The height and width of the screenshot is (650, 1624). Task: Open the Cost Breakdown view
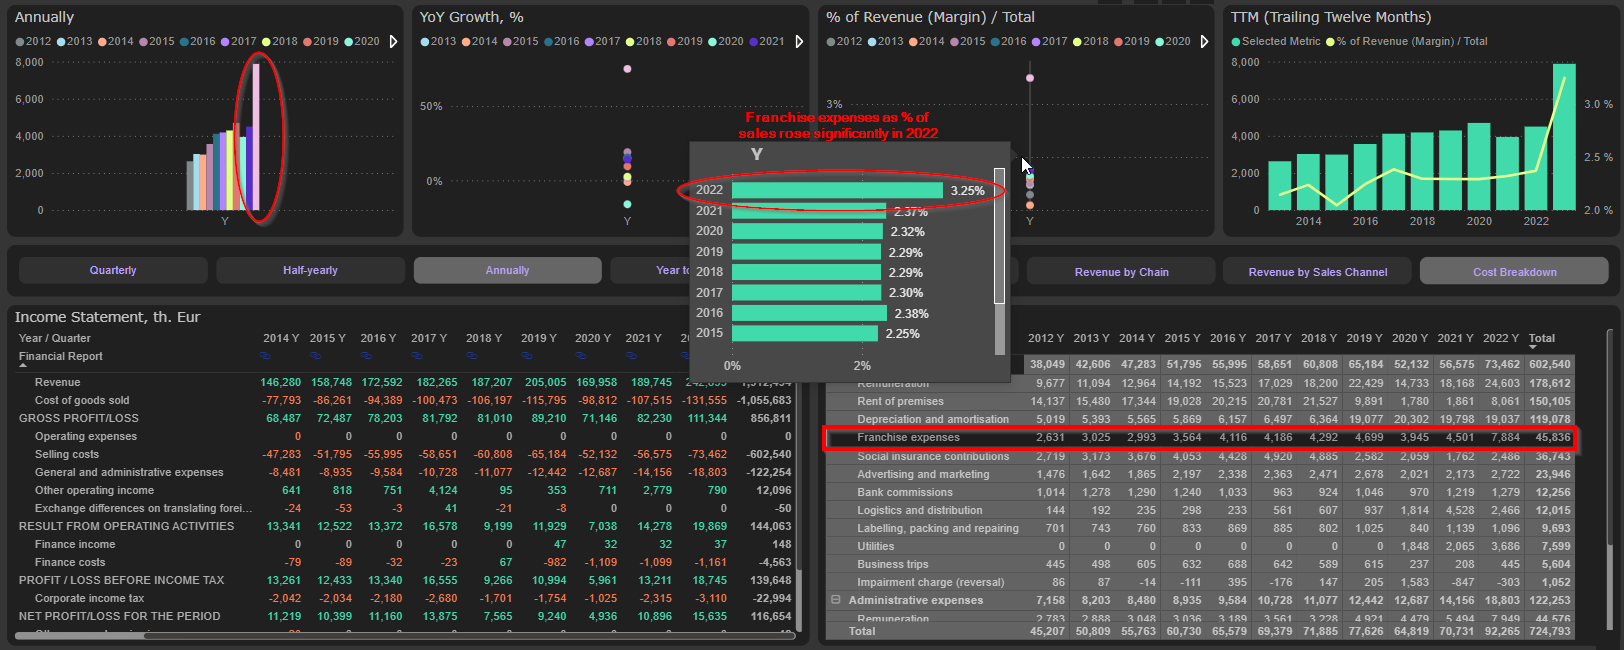tap(1514, 272)
